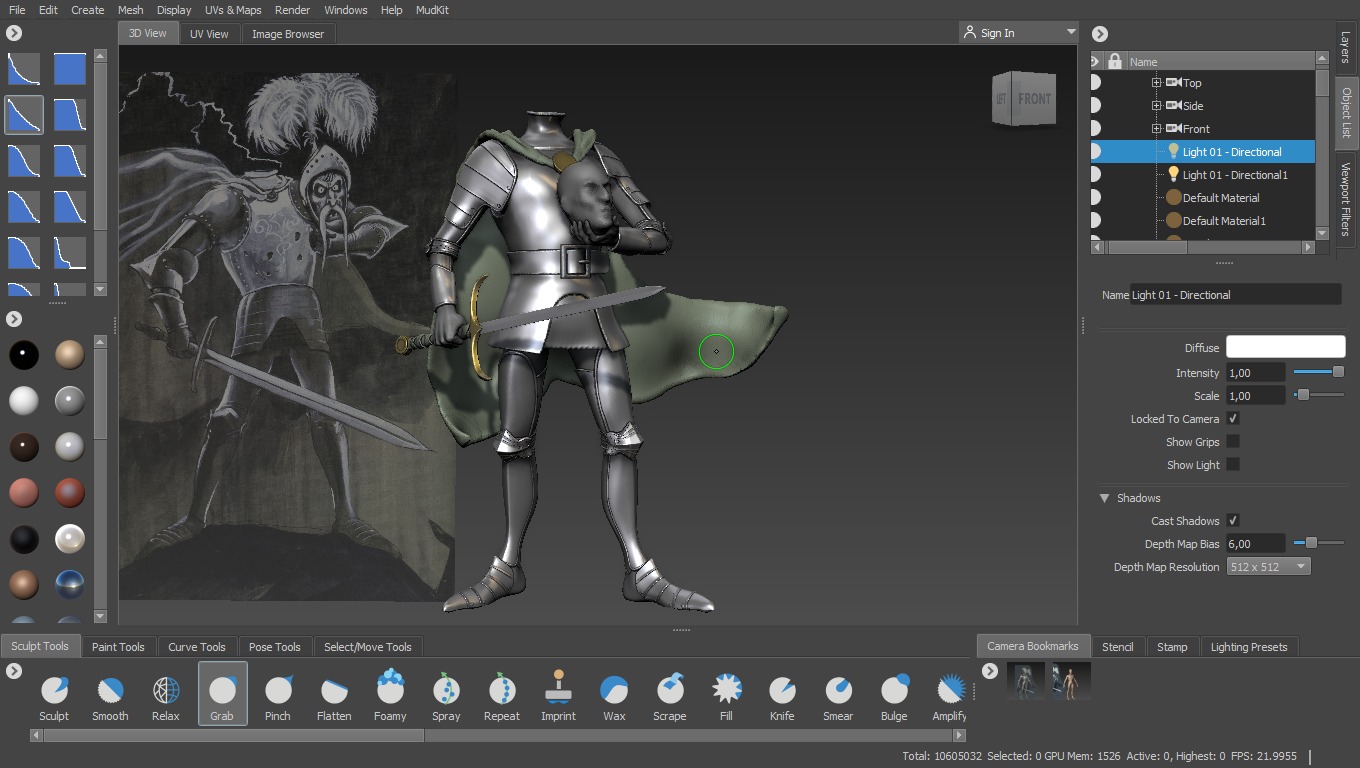The width and height of the screenshot is (1360, 768).
Task: Open the UVs & Maps menu
Action: pyautogui.click(x=232, y=10)
